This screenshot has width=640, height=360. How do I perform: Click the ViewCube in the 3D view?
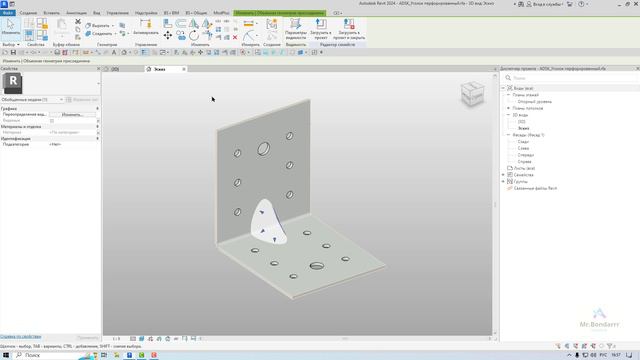(472, 93)
